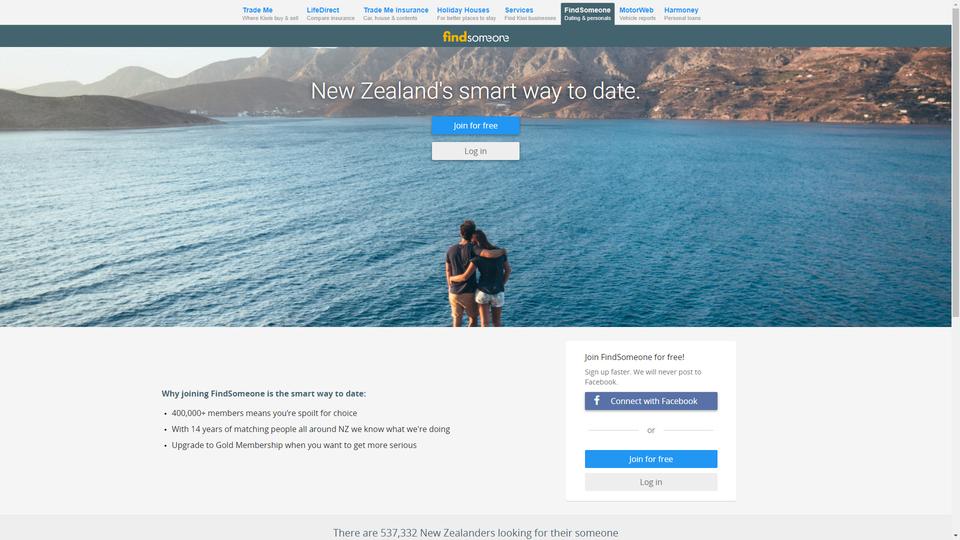Click the couple in the hero photo
960x540 pixels.
tap(477, 274)
